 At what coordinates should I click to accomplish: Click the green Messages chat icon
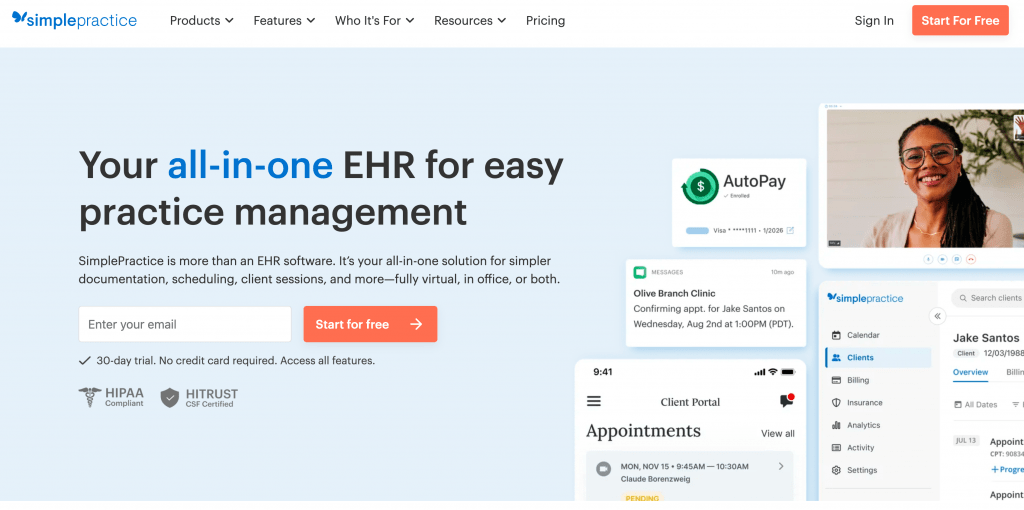(639, 272)
